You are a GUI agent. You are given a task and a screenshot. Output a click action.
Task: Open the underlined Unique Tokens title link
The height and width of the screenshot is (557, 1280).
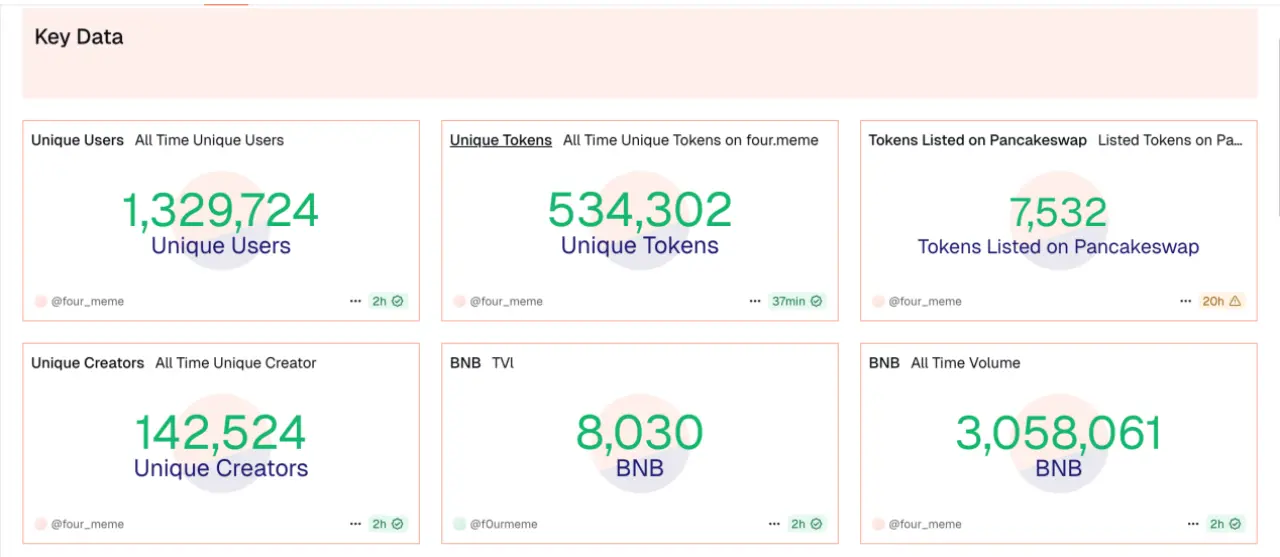coord(501,140)
